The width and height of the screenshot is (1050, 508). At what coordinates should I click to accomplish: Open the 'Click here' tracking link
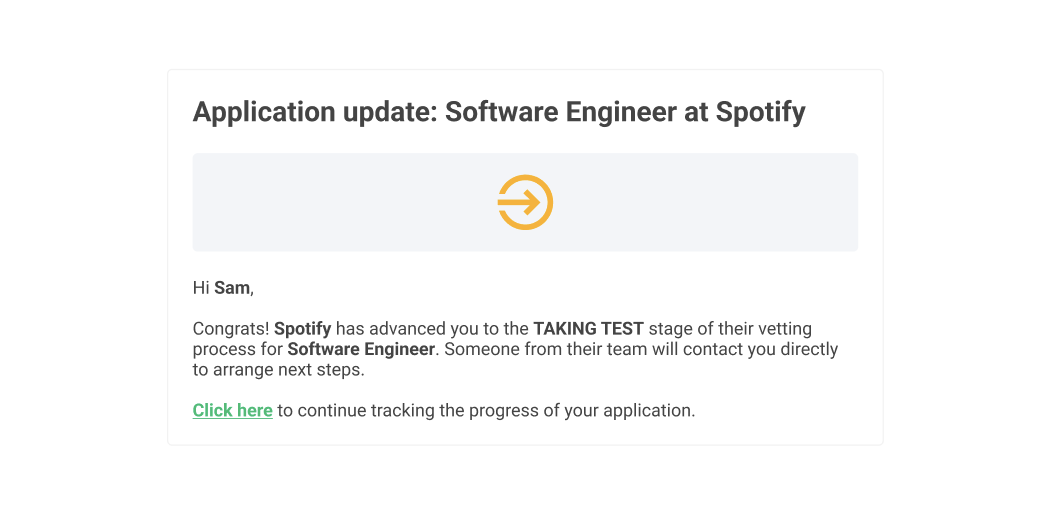(x=232, y=410)
